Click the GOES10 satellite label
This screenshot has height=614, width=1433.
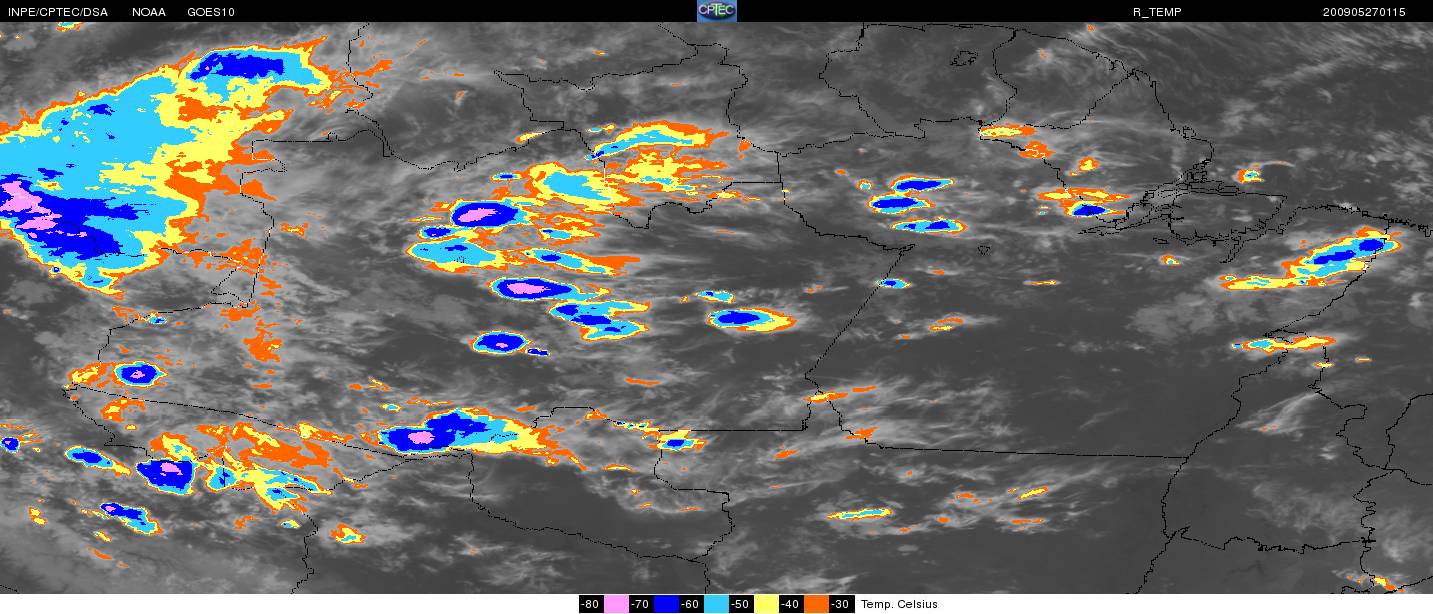pyautogui.click(x=211, y=12)
